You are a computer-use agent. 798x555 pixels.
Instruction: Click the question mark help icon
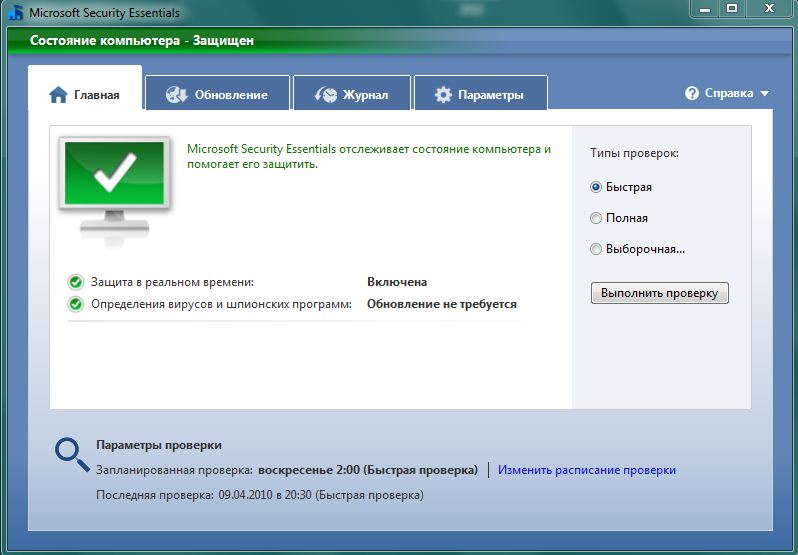692,93
